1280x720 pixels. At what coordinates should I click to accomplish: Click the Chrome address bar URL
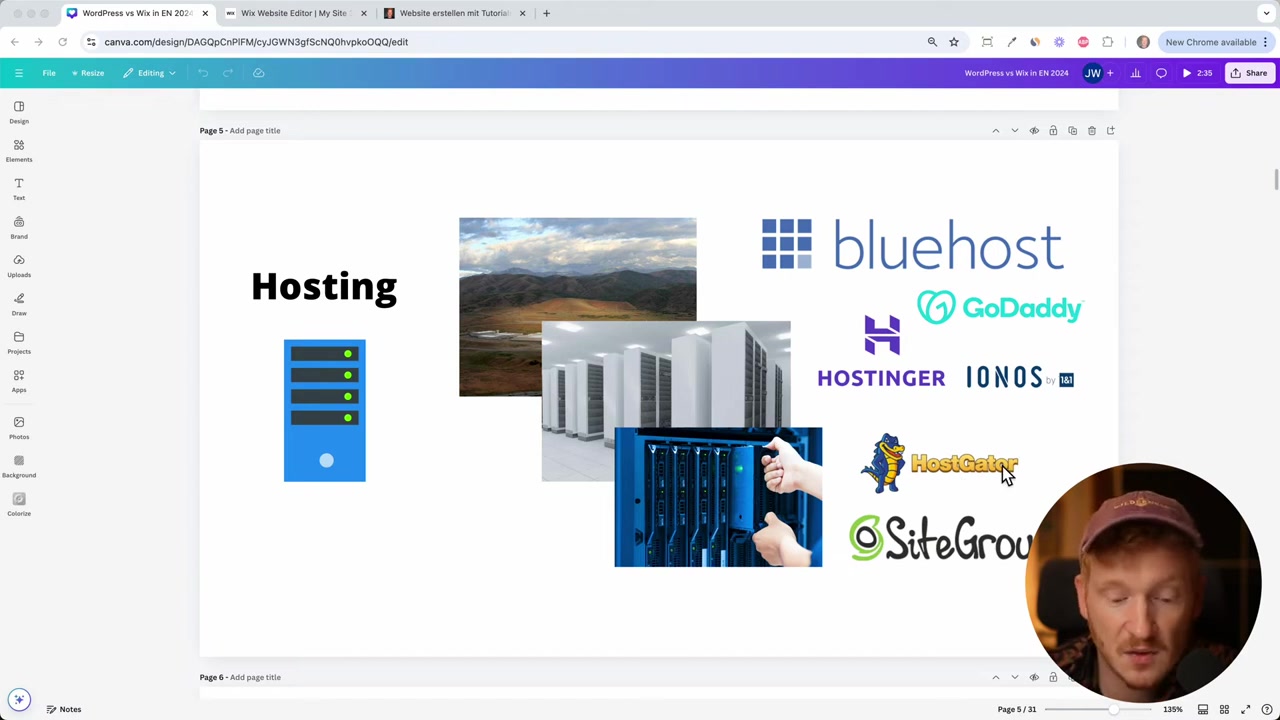click(x=256, y=42)
